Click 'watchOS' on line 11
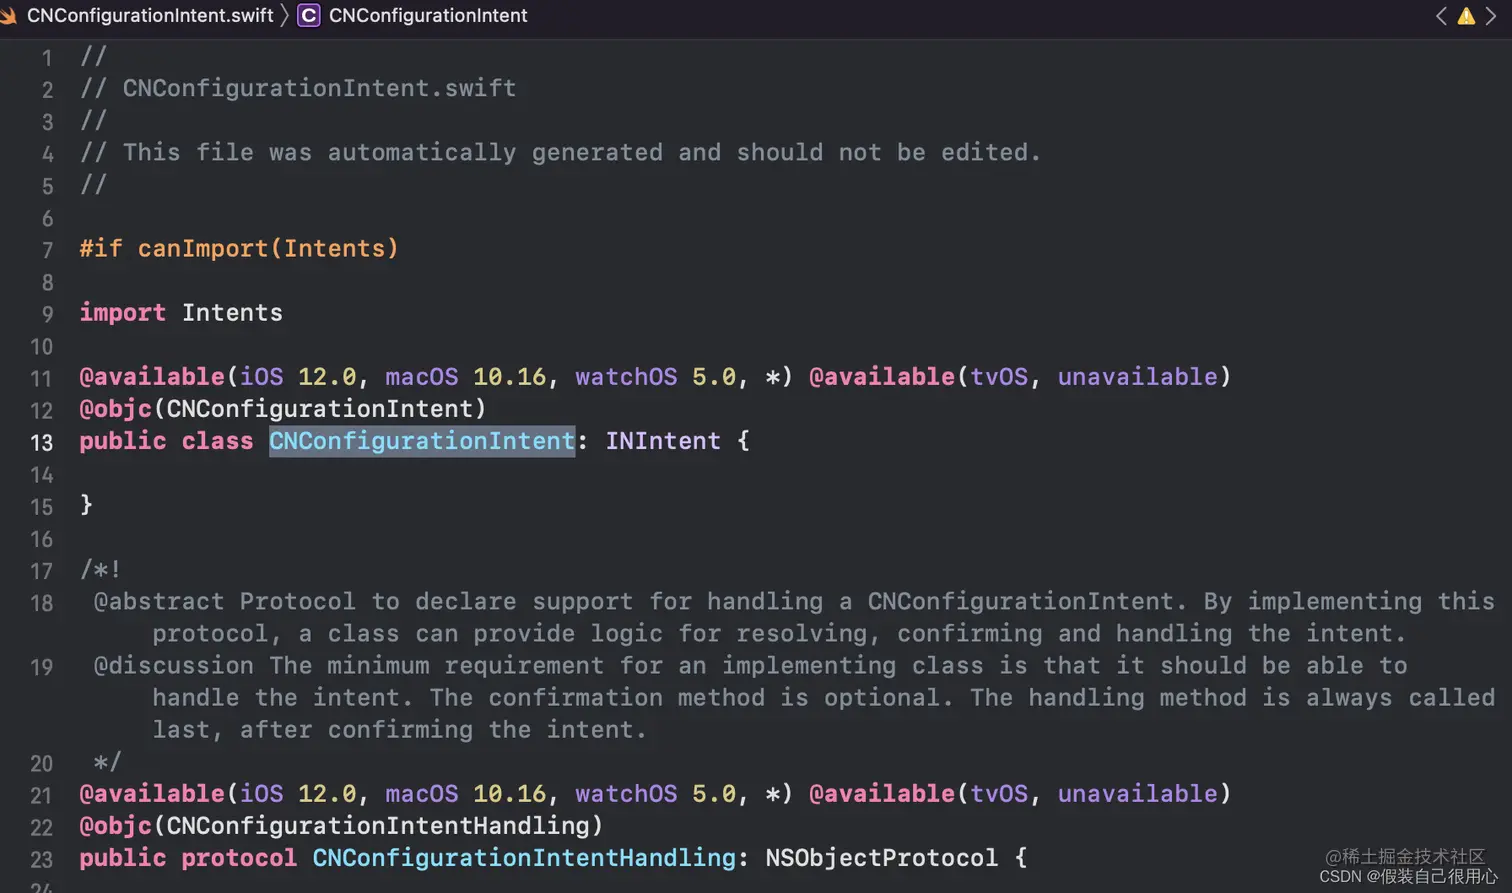The height and width of the screenshot is (893, 1512). (x=626, y=377)
